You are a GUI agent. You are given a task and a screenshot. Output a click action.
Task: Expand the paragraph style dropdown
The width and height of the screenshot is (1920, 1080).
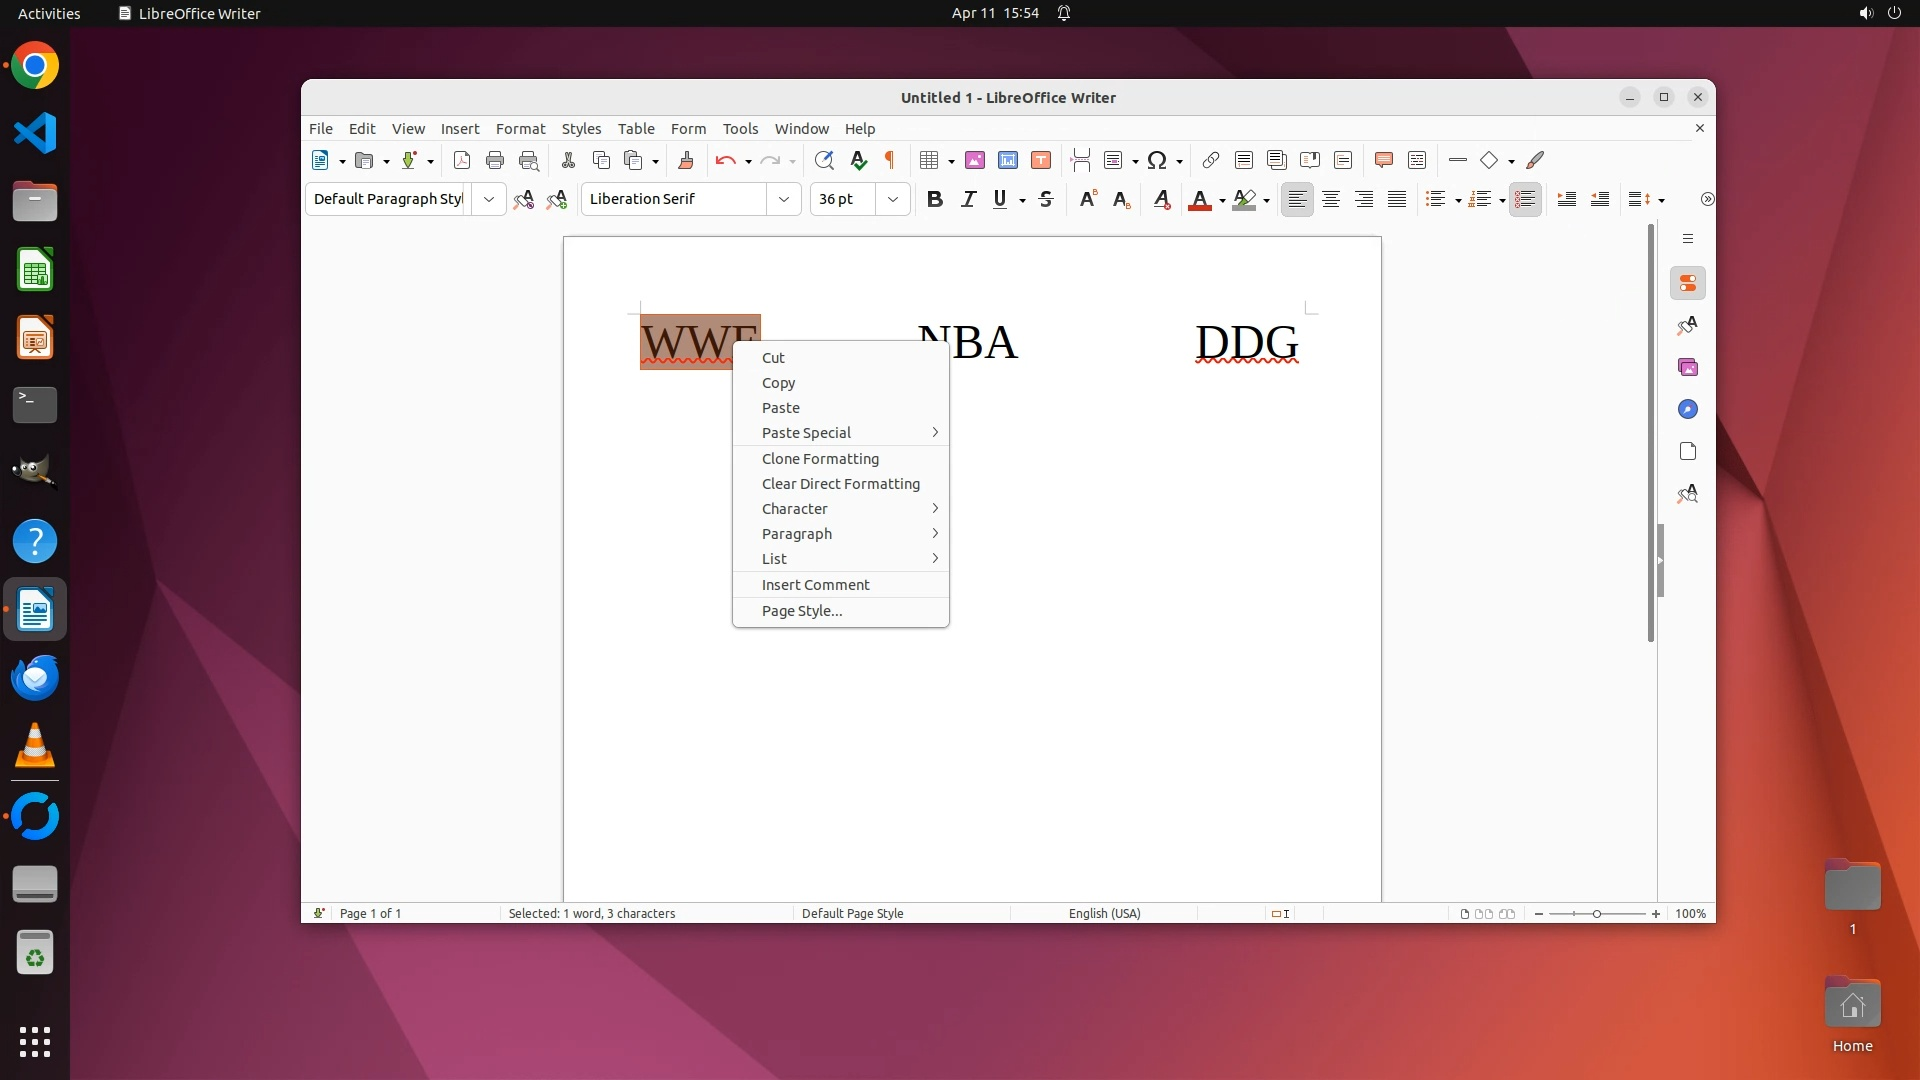(x=488, y=199)
